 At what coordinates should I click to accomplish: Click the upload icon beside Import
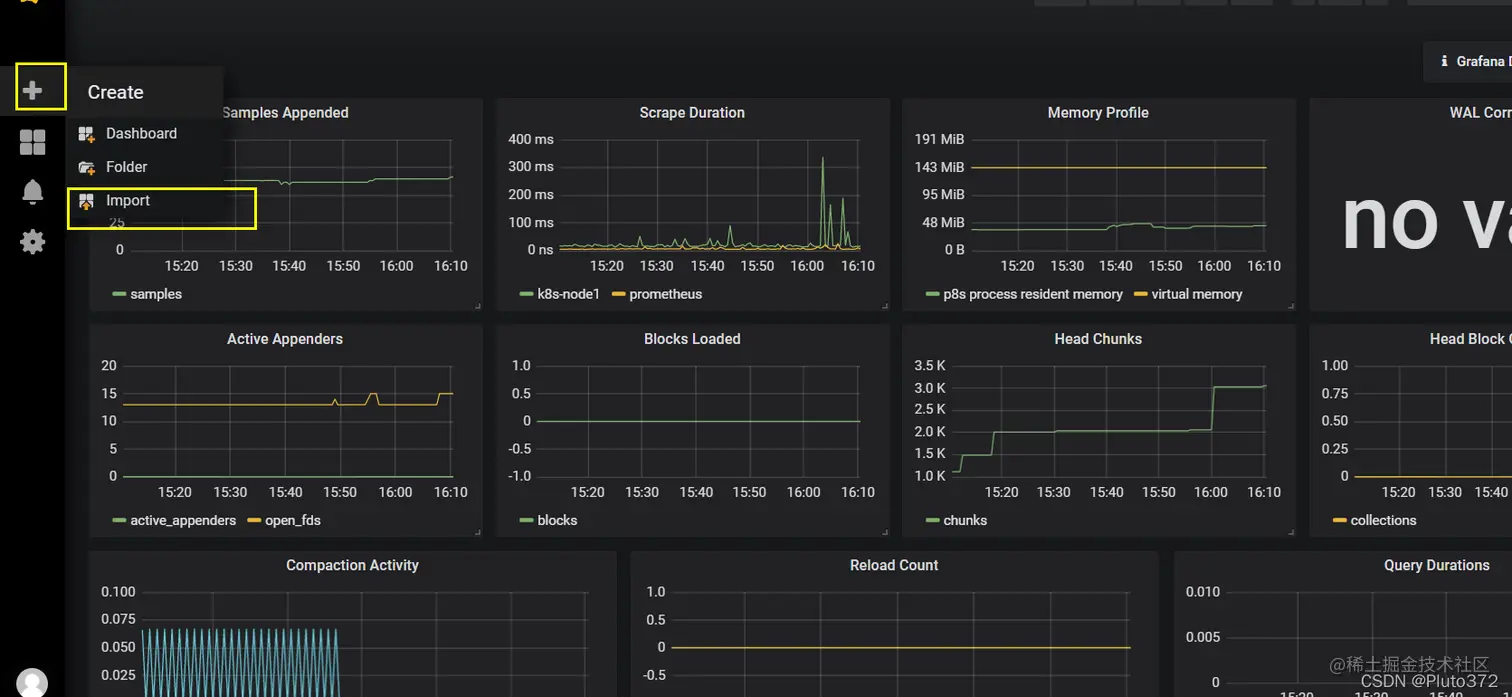coord(87,201)
